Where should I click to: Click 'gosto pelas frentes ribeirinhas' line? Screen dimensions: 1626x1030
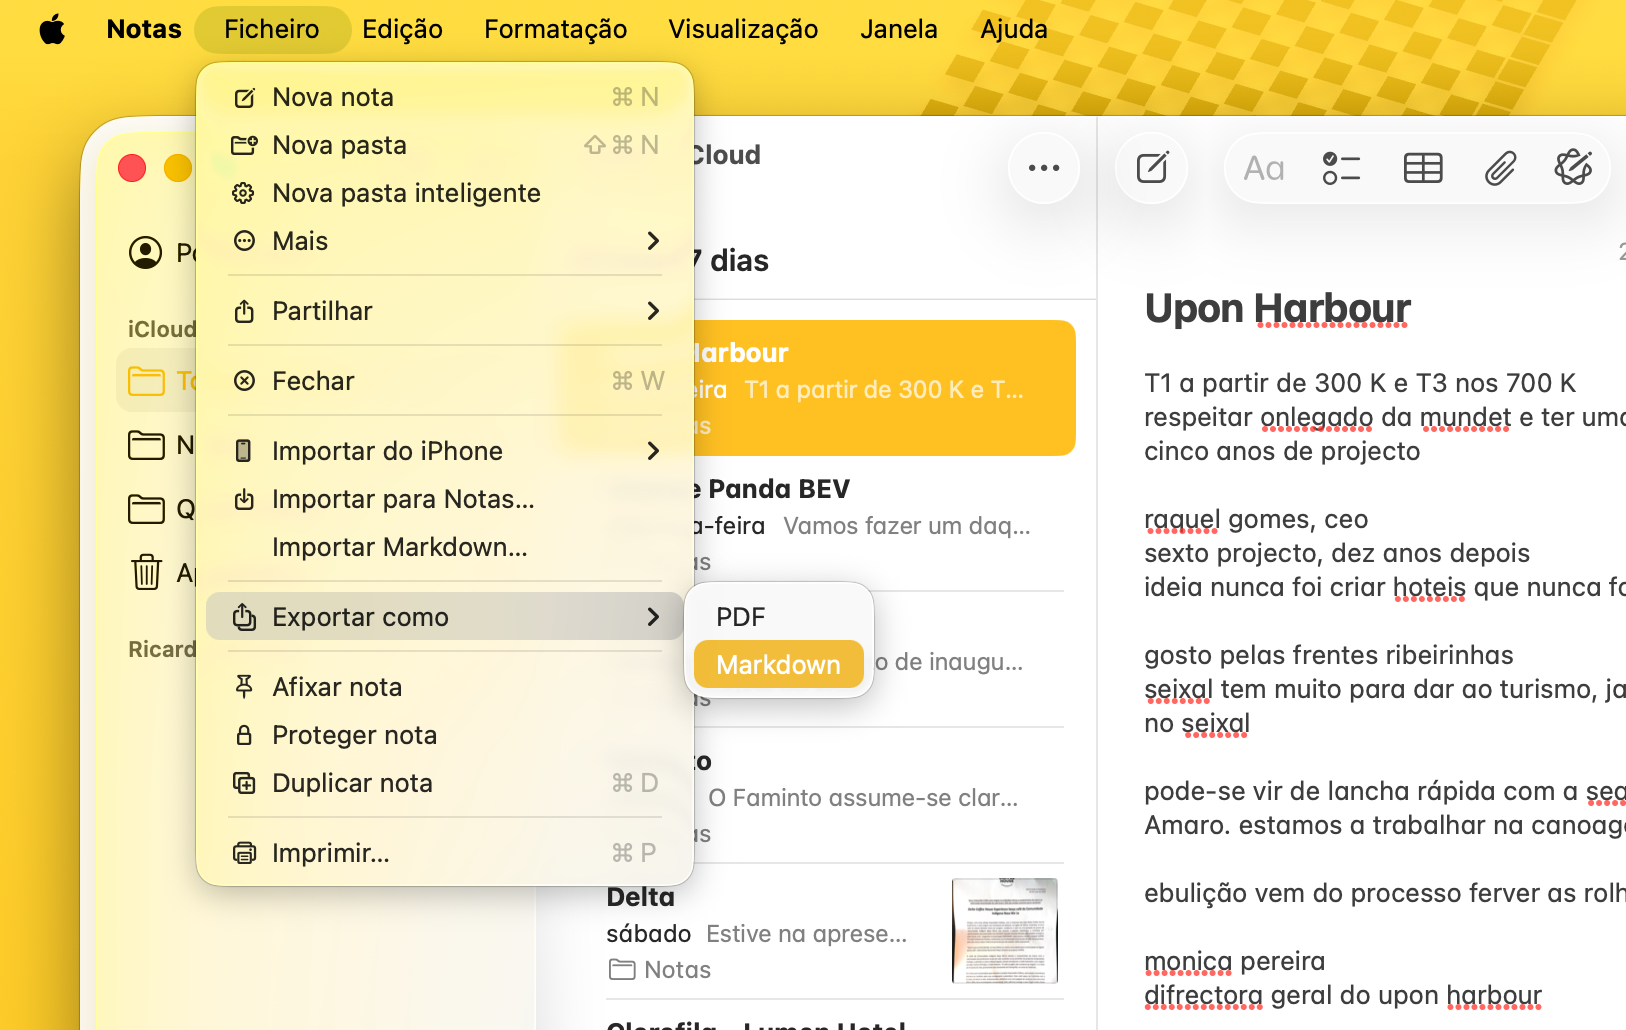[x=1329, y=655]
